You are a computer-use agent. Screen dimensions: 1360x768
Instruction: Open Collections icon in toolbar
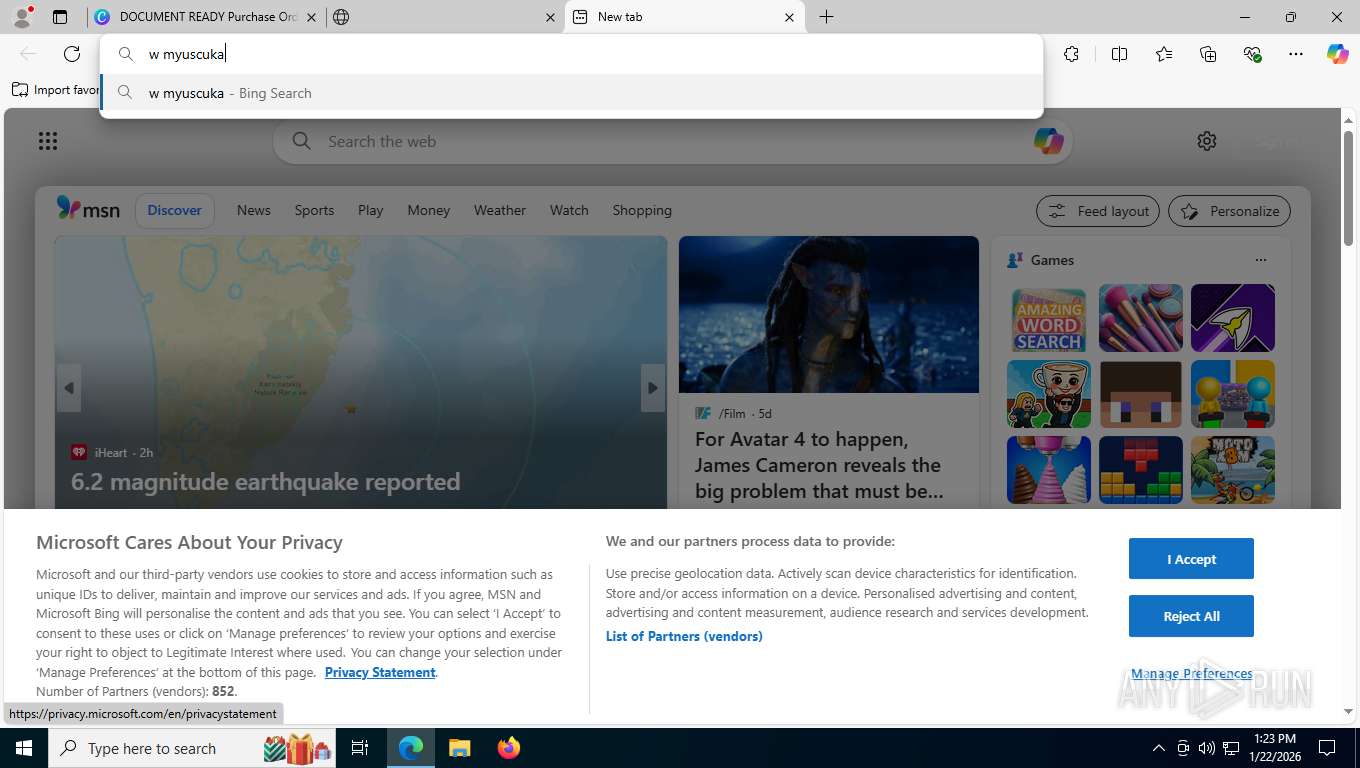pyautogui.click(x=1208, y=54)
